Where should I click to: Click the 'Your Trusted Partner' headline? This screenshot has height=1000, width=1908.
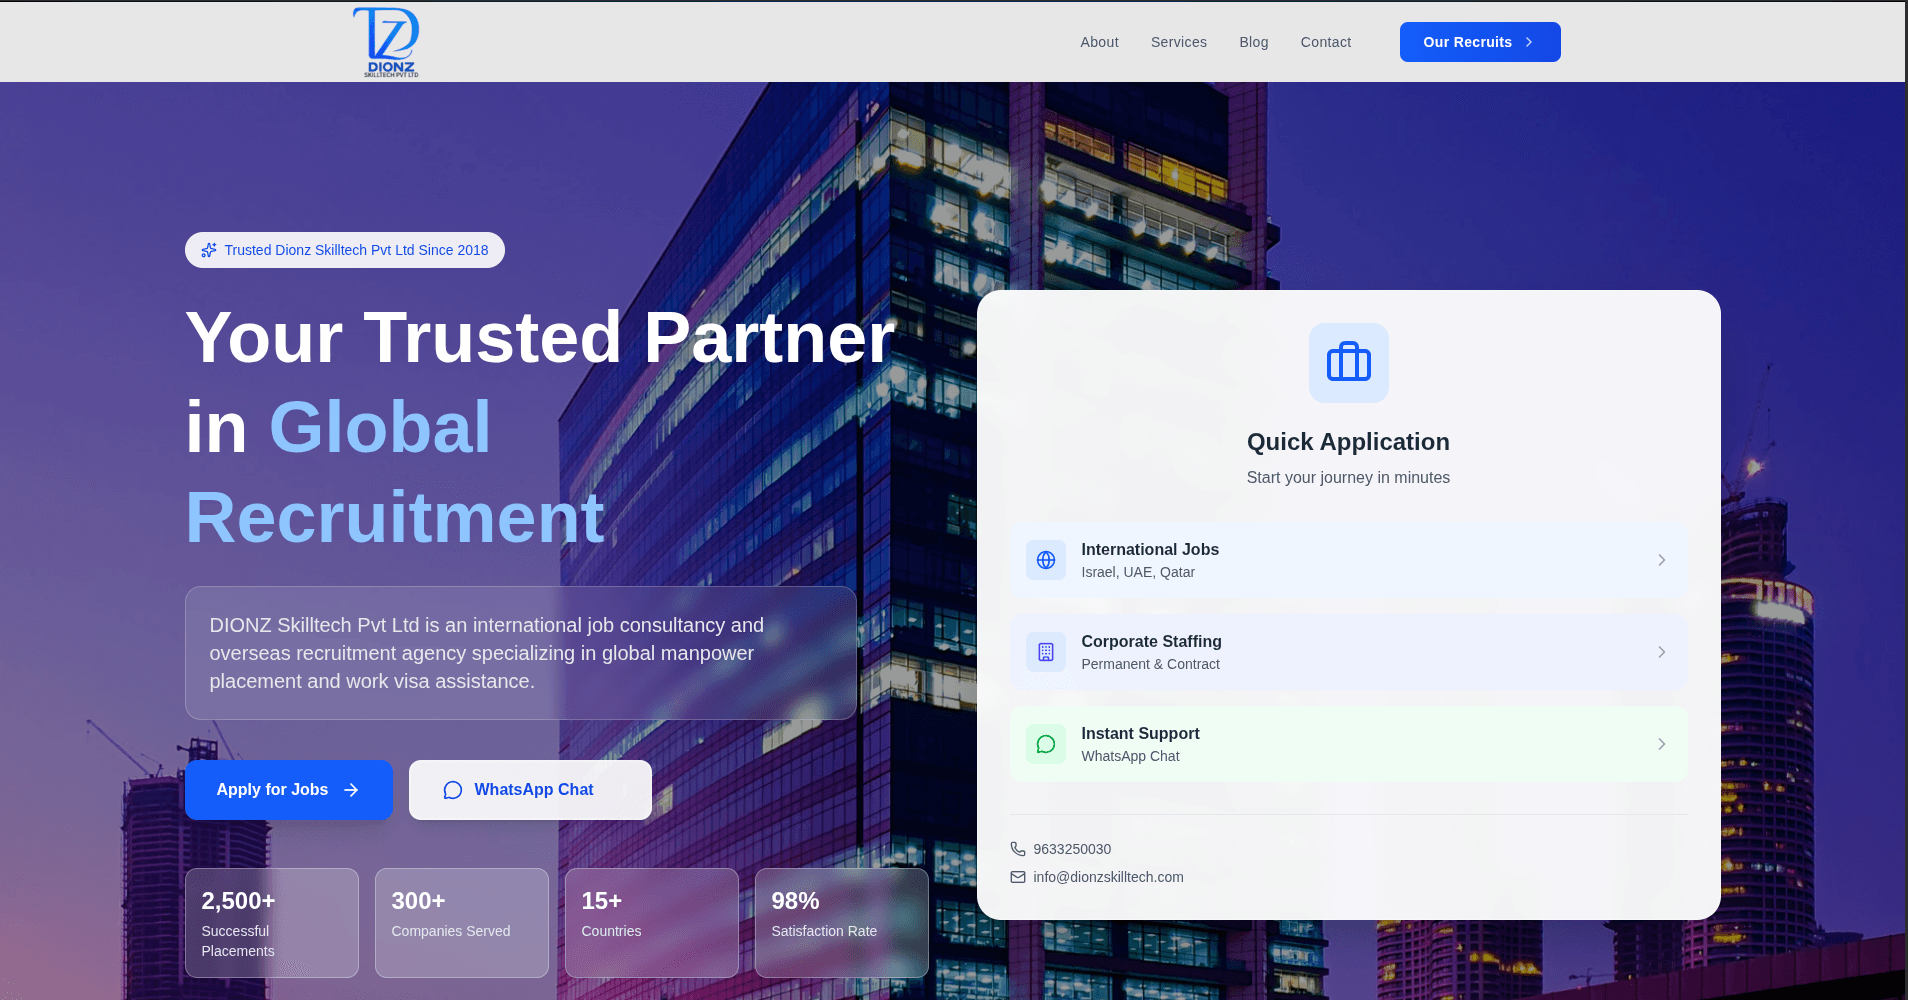540,337
